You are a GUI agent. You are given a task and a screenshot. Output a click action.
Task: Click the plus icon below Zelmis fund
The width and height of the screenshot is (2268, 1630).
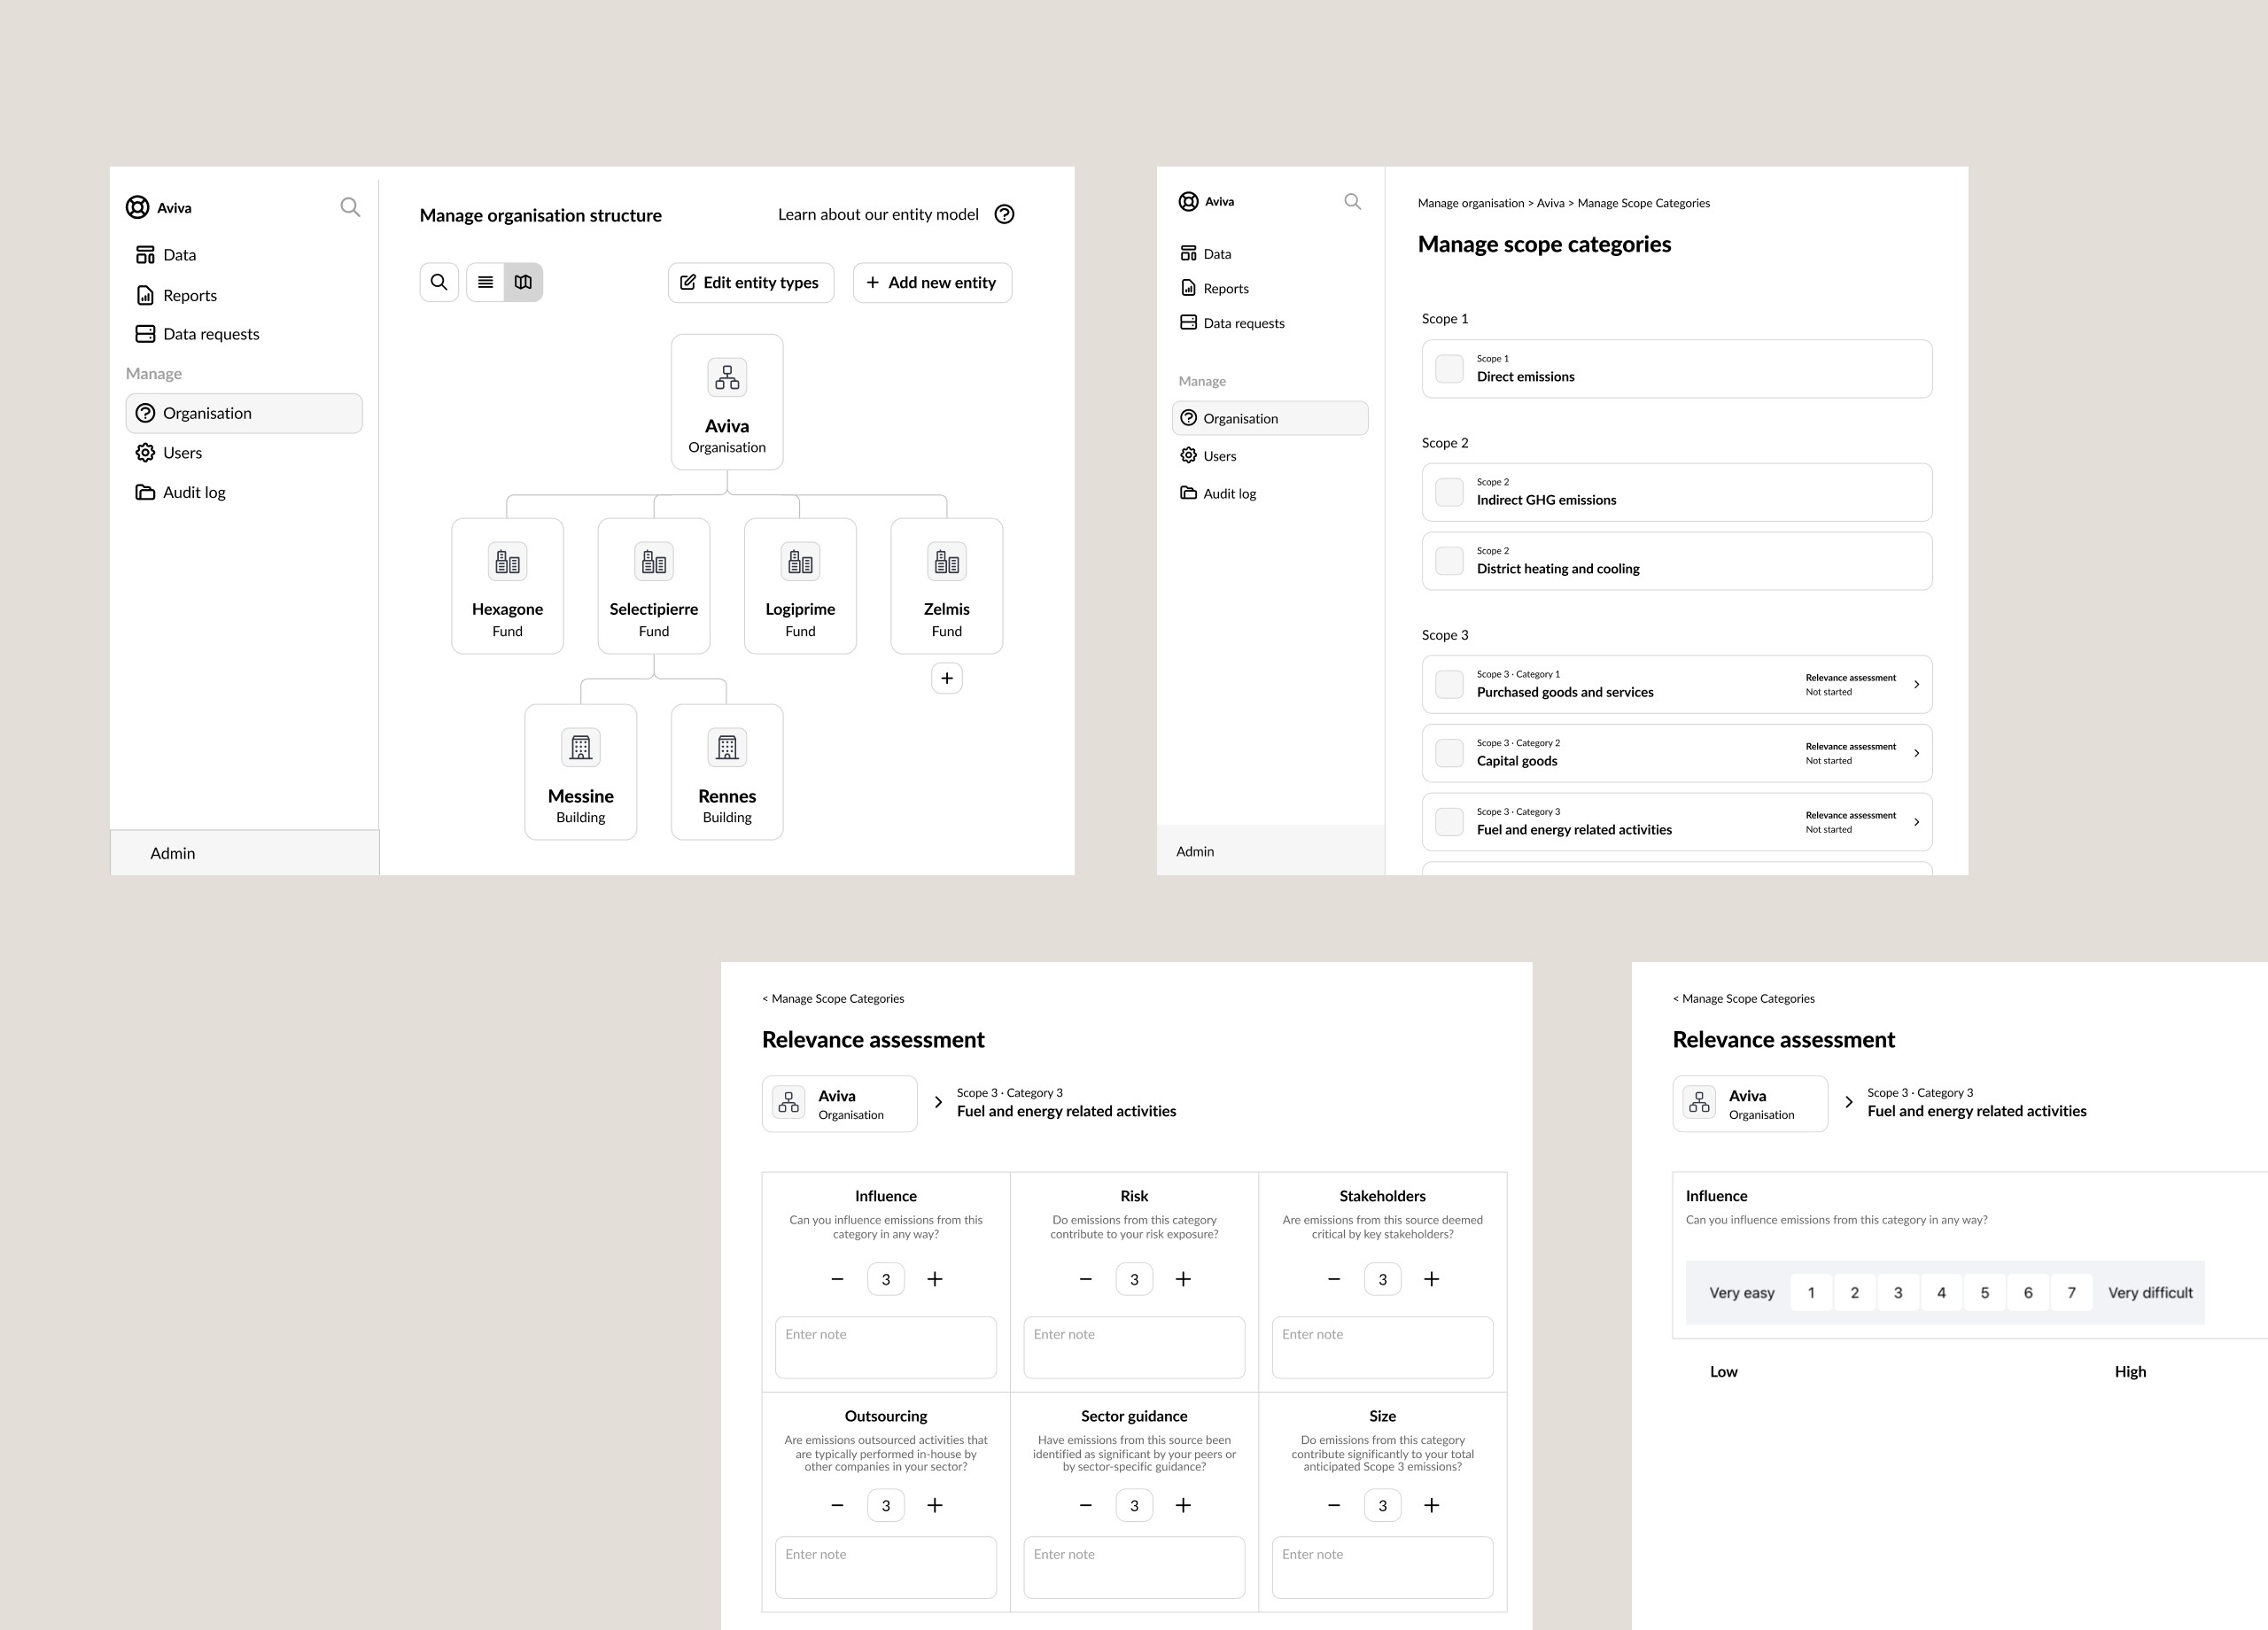coord(946,678)
